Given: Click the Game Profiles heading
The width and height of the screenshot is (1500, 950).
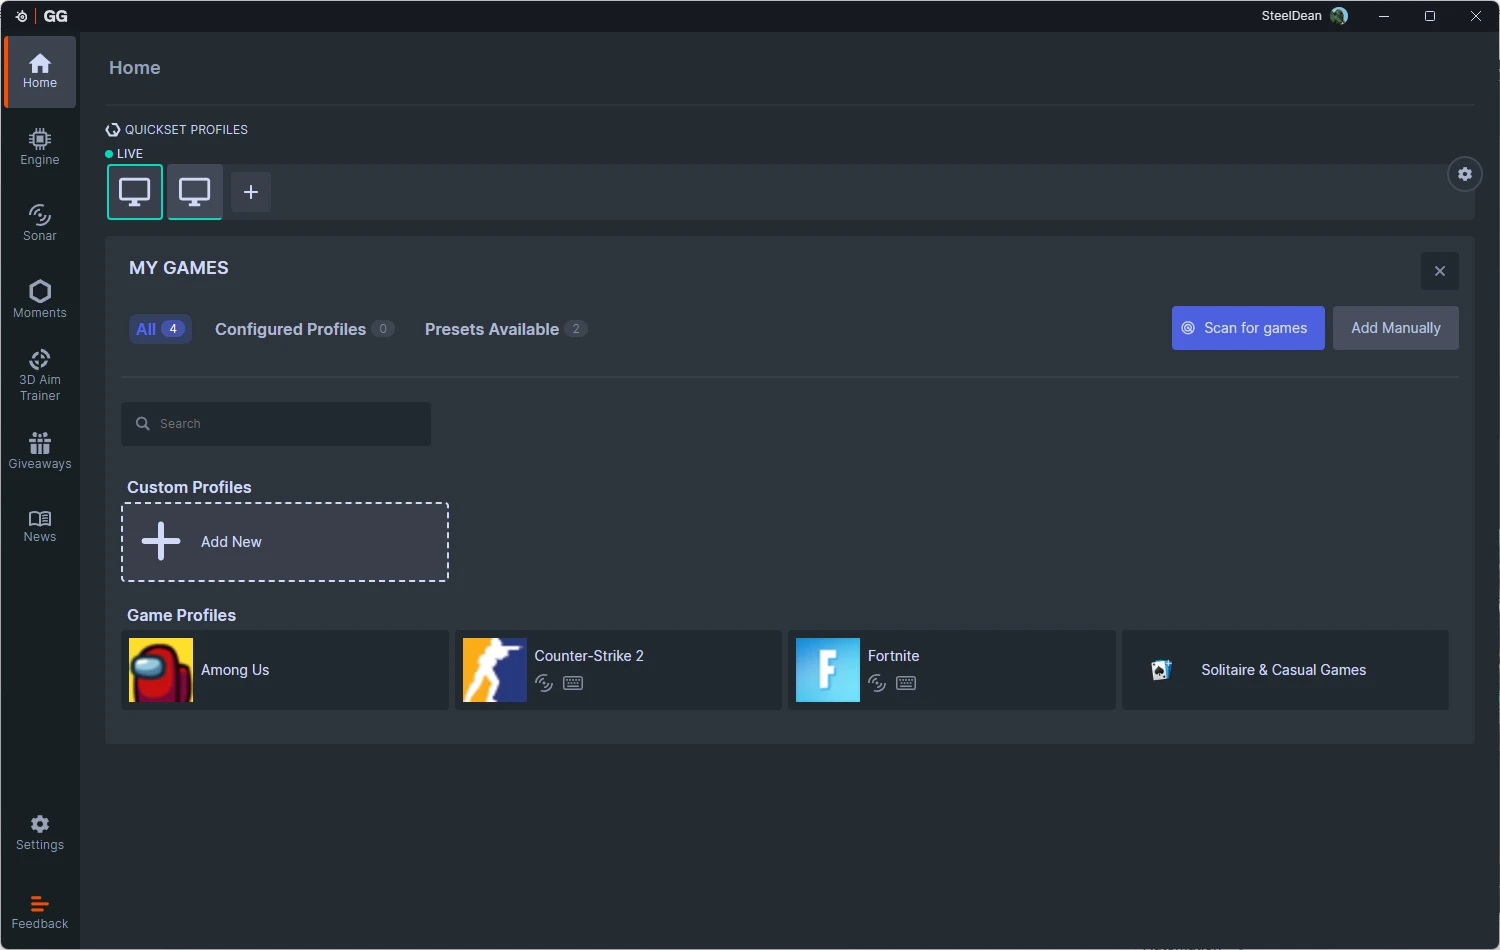Looking at the screenshot, I should tap(181, 615).
